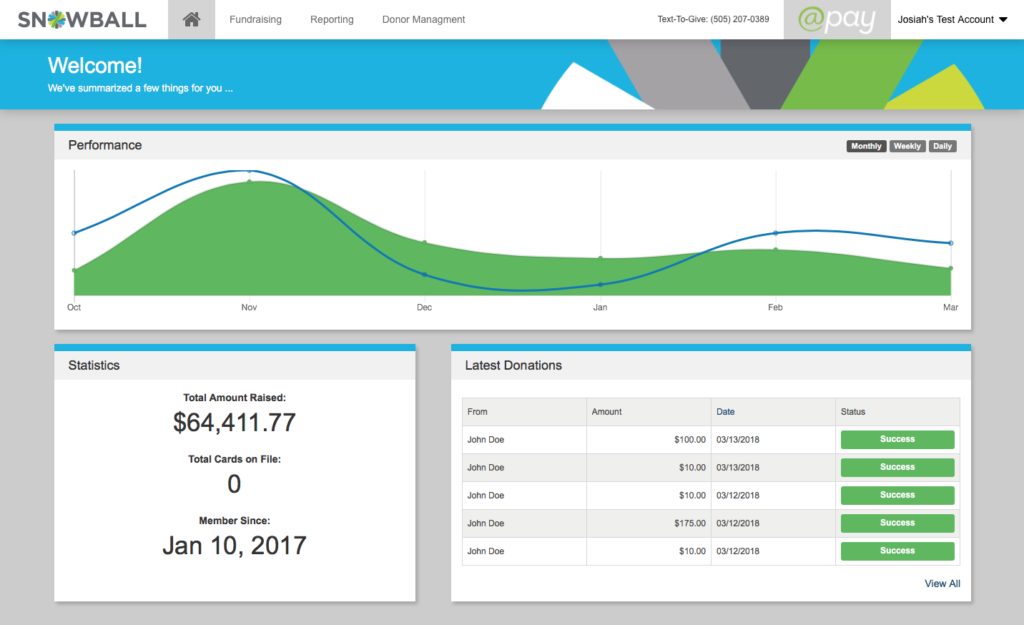
Task: Click the Dec label on chart axis
Action: pyautogui.click(x=424, y=308)
